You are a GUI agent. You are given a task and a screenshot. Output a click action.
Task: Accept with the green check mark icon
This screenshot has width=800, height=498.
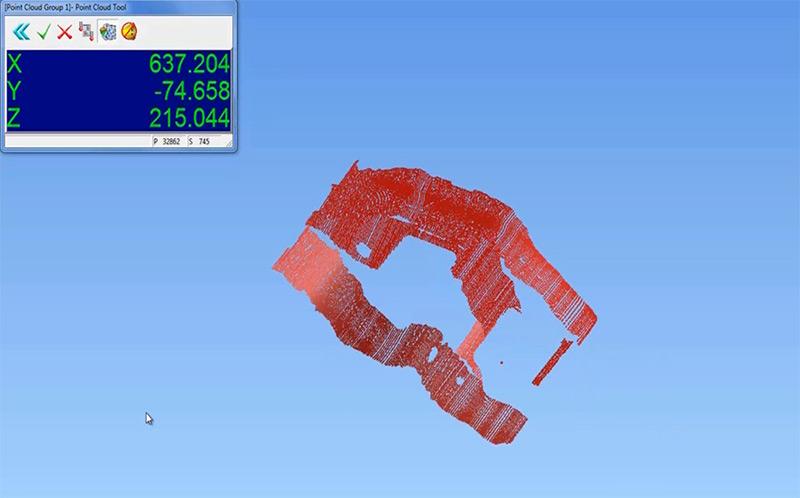point(43,32)
